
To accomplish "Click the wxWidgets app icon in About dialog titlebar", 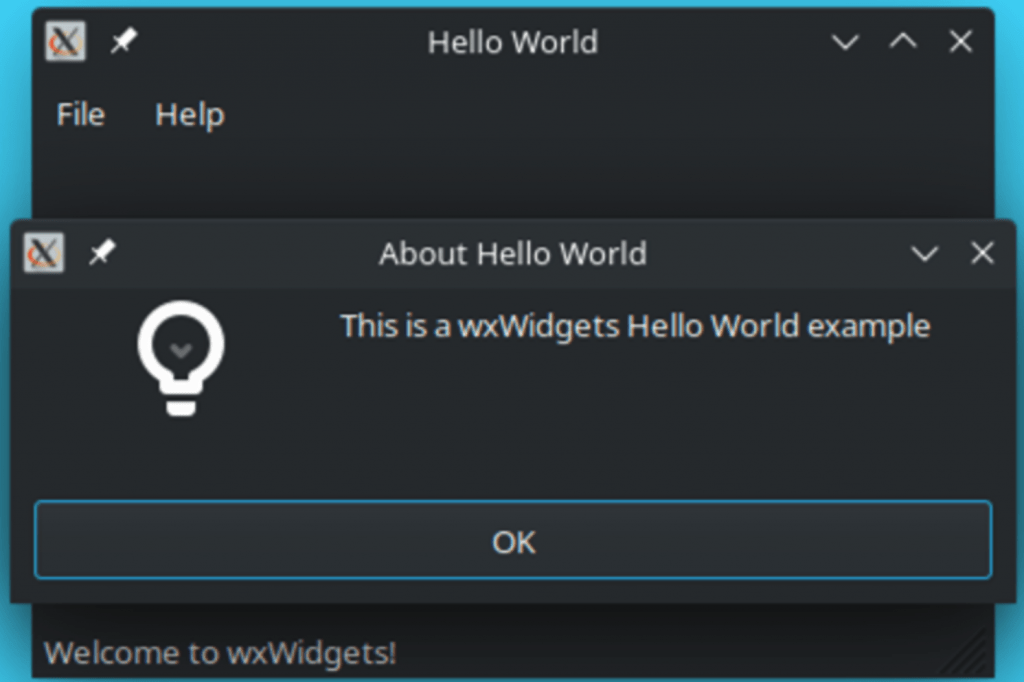I will (44, 253).
